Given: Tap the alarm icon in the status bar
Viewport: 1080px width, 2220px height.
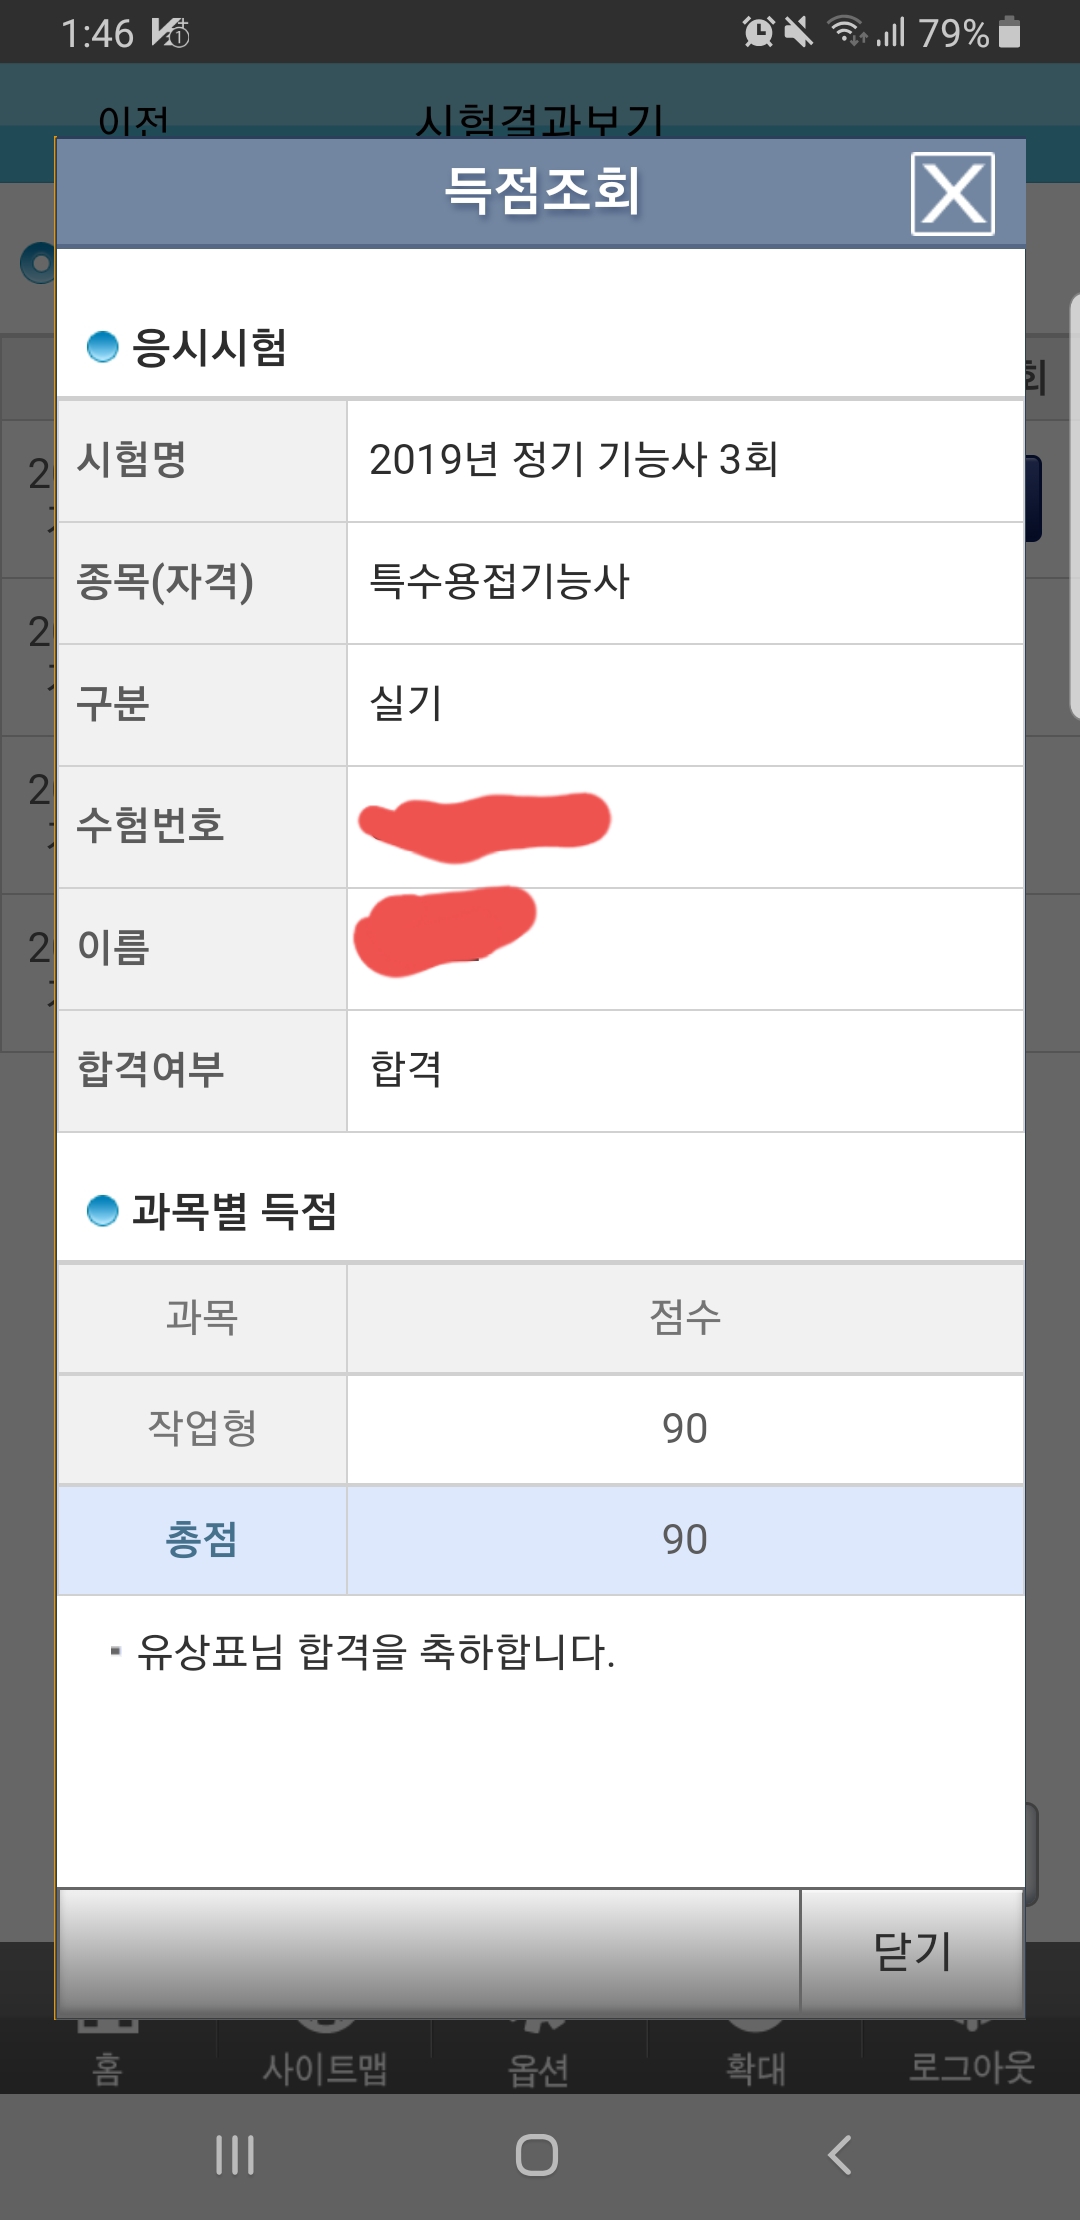Looking at the screenshot, I should [758, 33].
